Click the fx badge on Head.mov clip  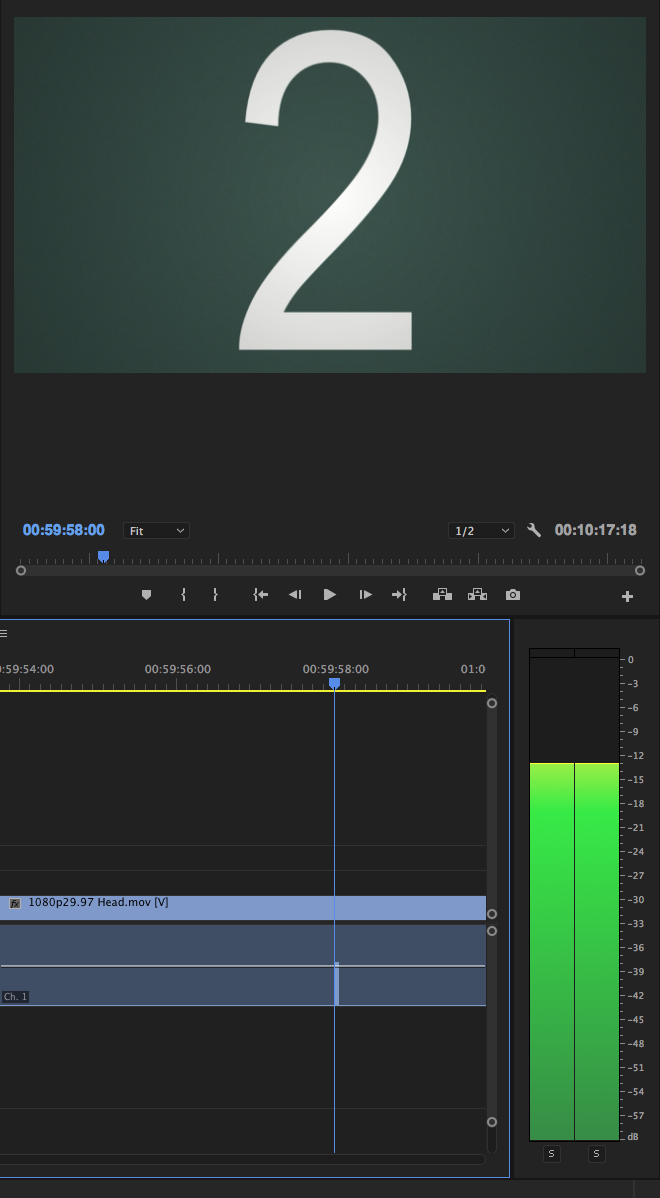coord(15,904)
